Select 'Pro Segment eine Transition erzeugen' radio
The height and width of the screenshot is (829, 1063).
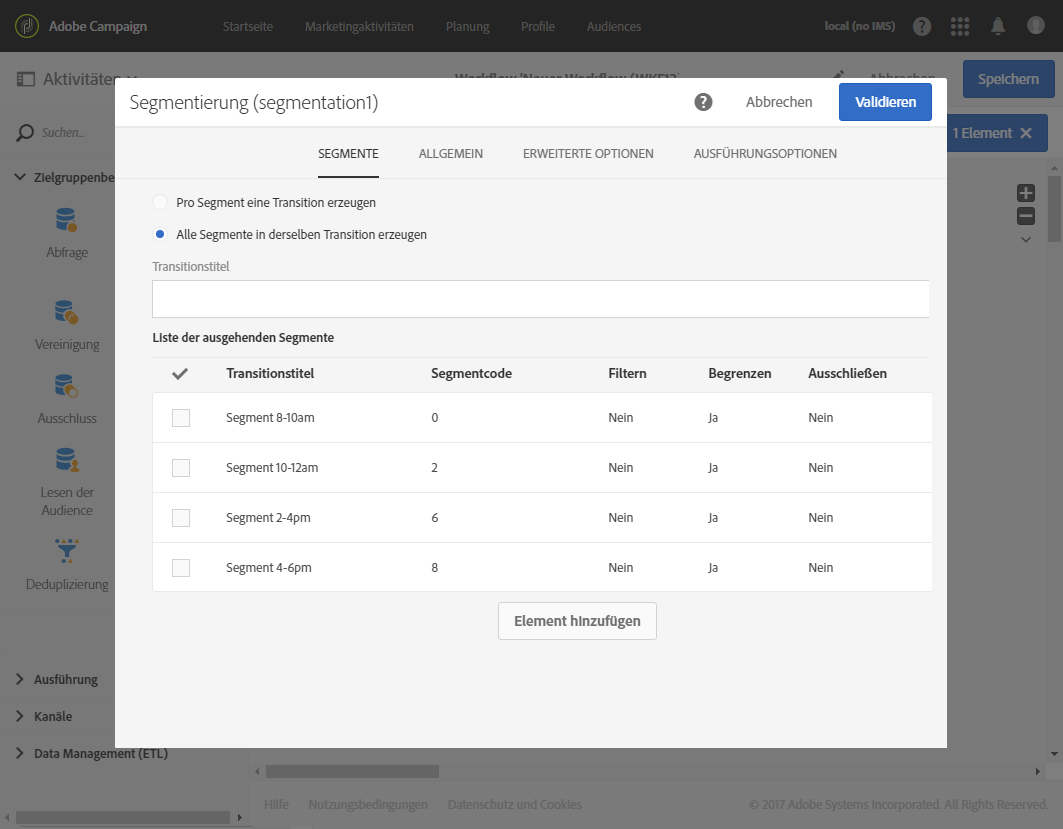[160, 202]
